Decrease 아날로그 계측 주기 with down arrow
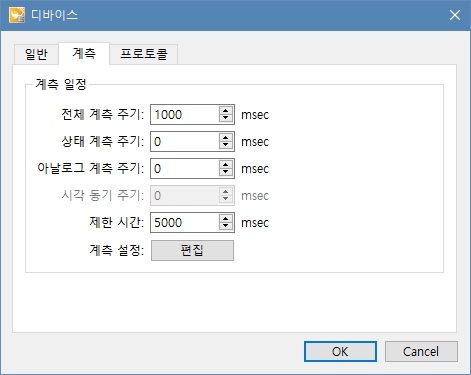The height and width of the screenshot is (375, 471). [226, 172]
